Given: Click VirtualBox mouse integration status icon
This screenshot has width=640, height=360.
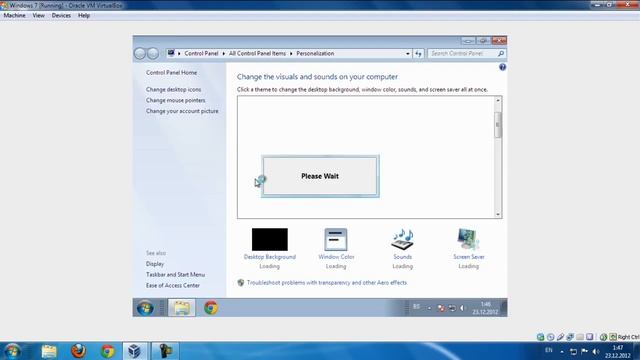Looking at the screenshot, I should (x=603, y=337).
